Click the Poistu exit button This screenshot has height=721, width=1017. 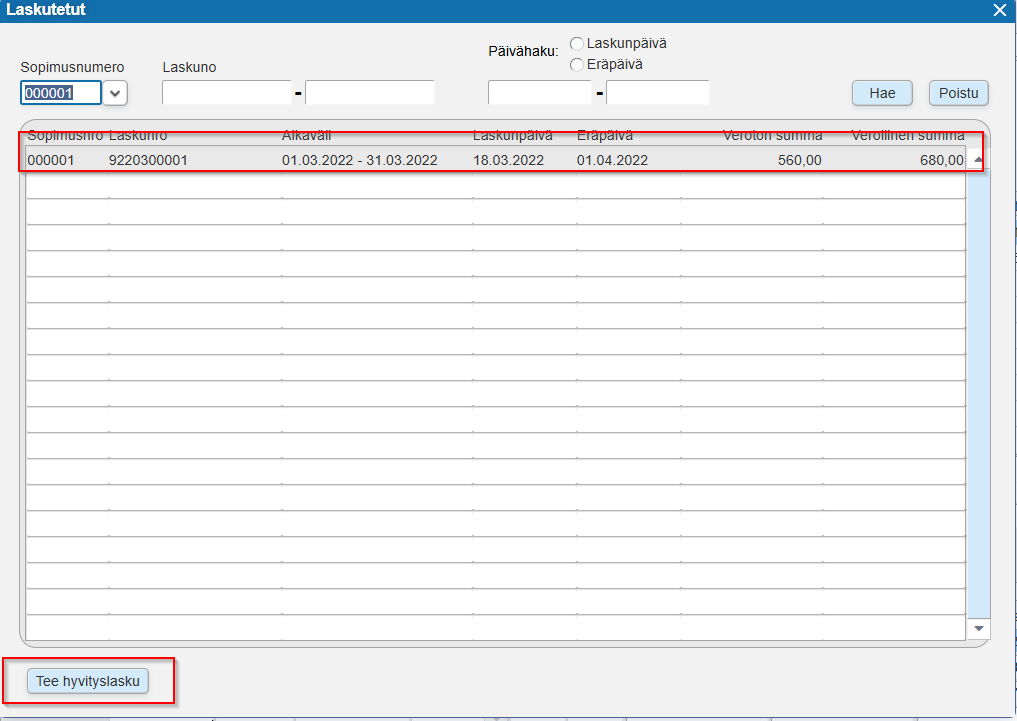point(959,93)
